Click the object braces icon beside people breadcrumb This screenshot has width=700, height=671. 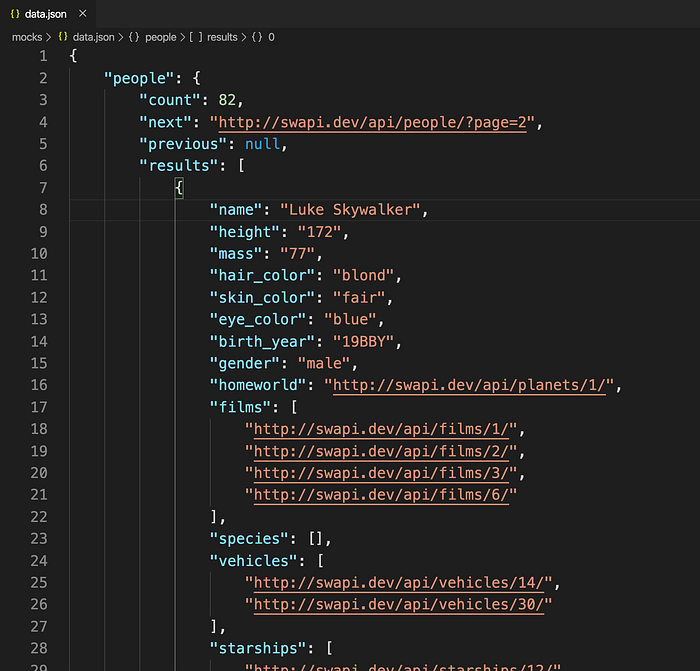(x=134, y=37)
